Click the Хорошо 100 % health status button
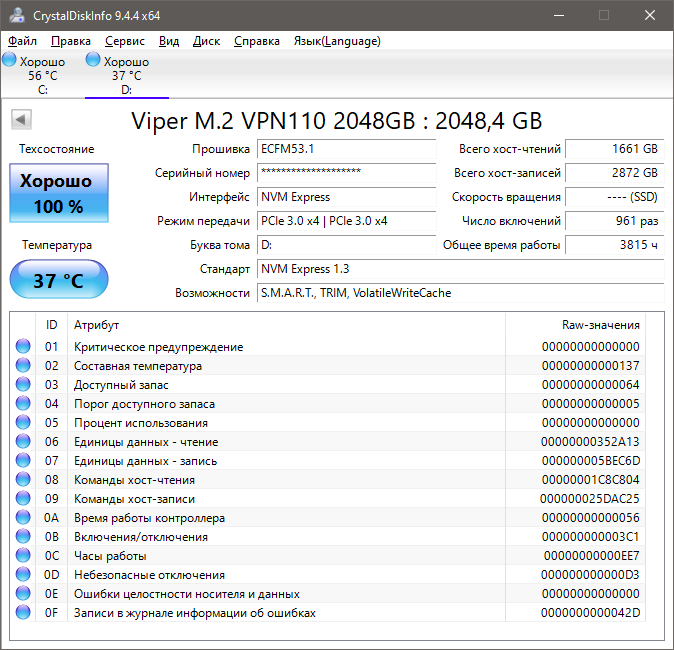 (x=59, y=193)
